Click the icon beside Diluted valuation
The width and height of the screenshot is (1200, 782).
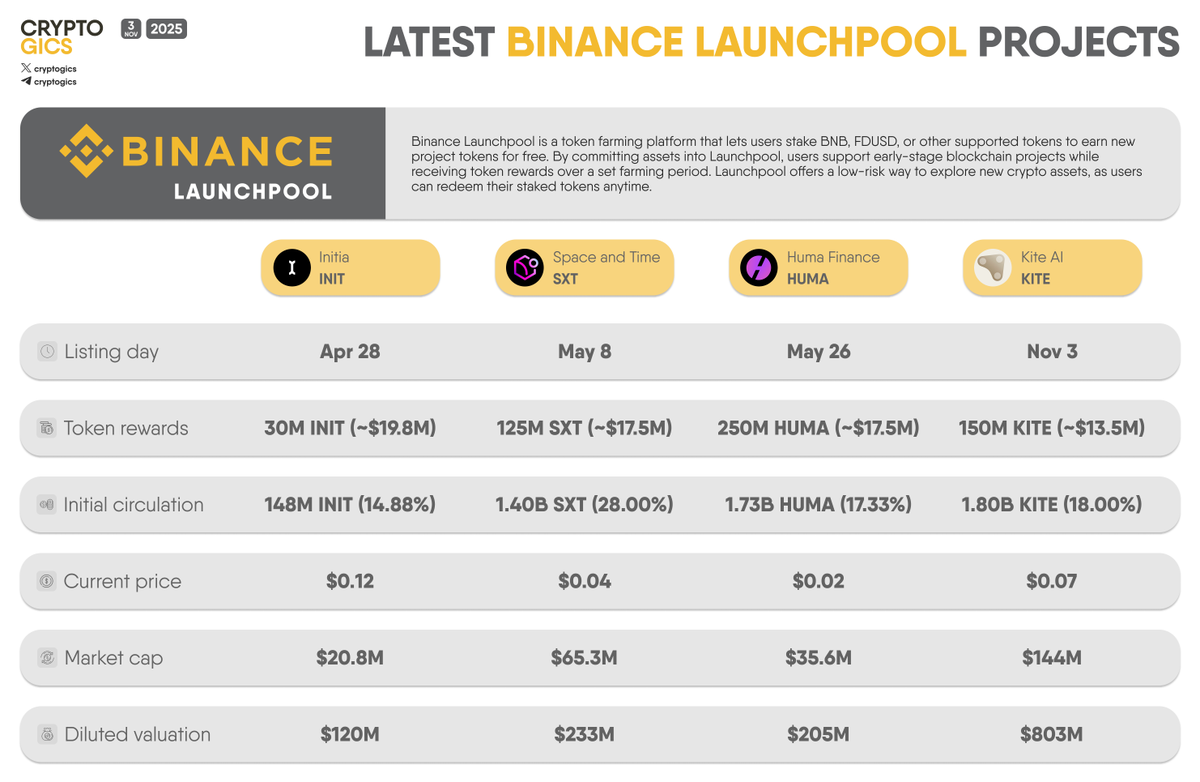[47, 735]
